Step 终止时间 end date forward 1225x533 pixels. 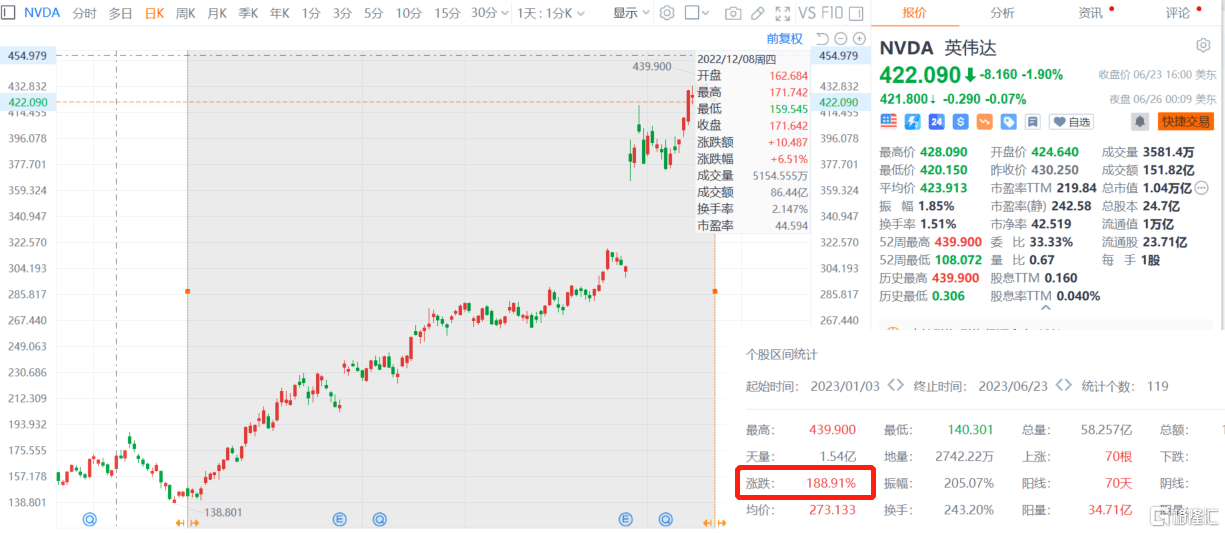pos(1070,385)
